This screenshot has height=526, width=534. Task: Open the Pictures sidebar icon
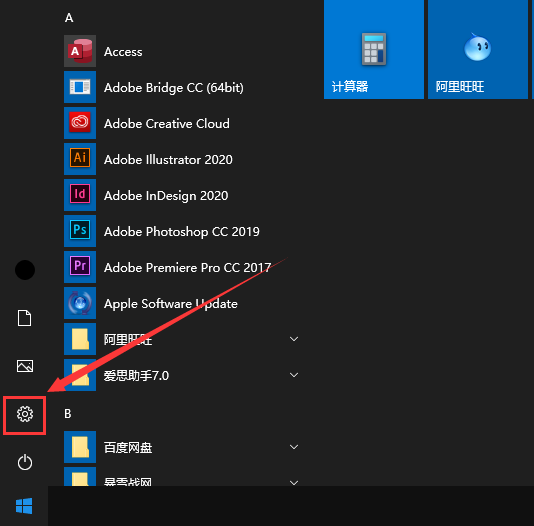[25, 366]
